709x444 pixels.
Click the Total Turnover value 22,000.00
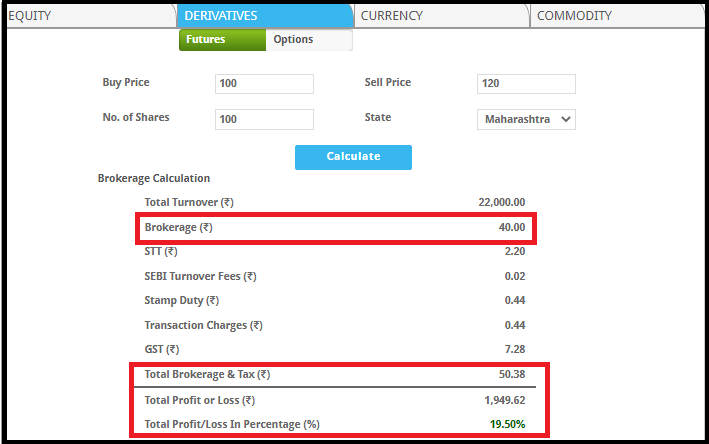tap(502, 203)
